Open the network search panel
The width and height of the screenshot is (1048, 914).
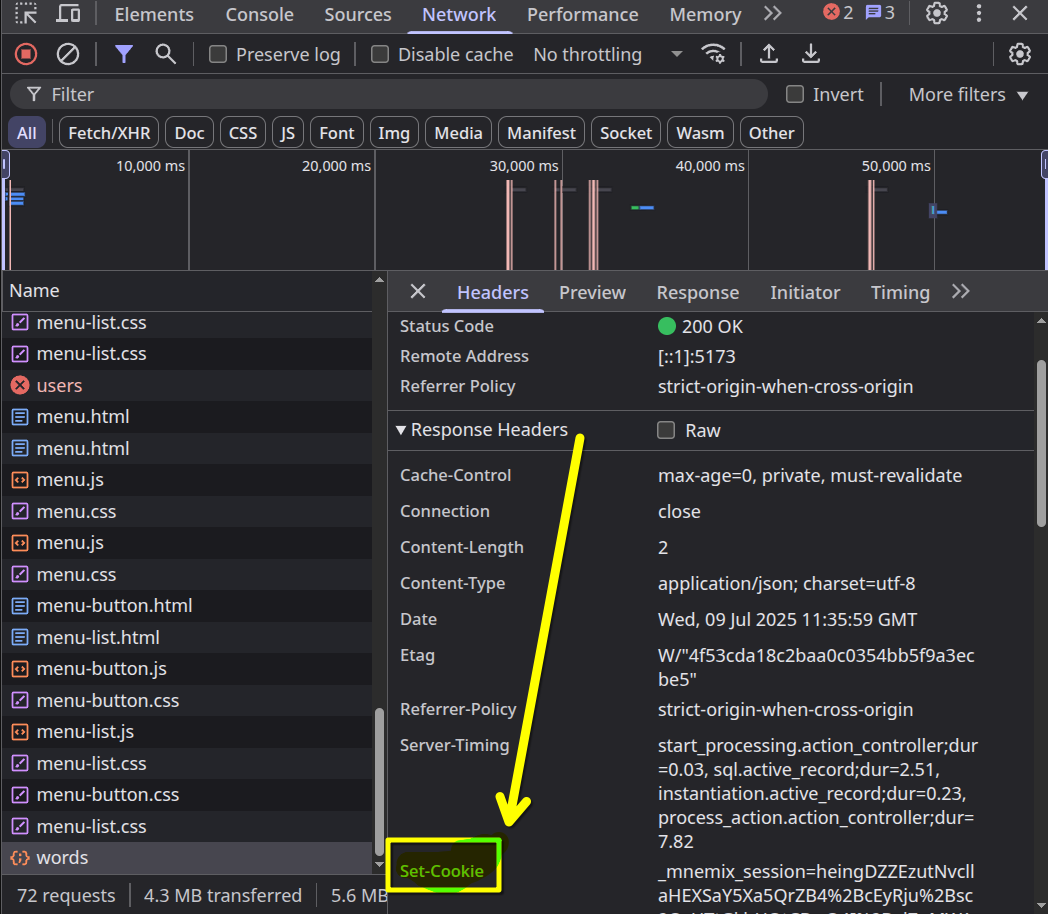pos(164,54)
